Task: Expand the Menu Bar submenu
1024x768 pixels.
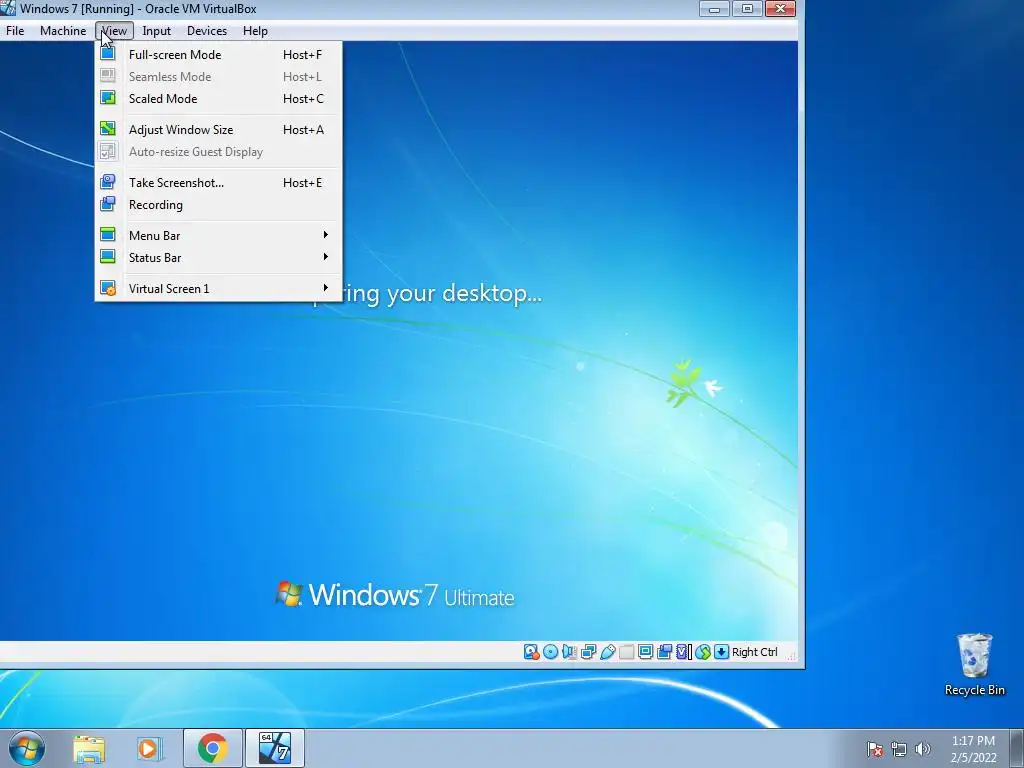Action: click(219, 236)
